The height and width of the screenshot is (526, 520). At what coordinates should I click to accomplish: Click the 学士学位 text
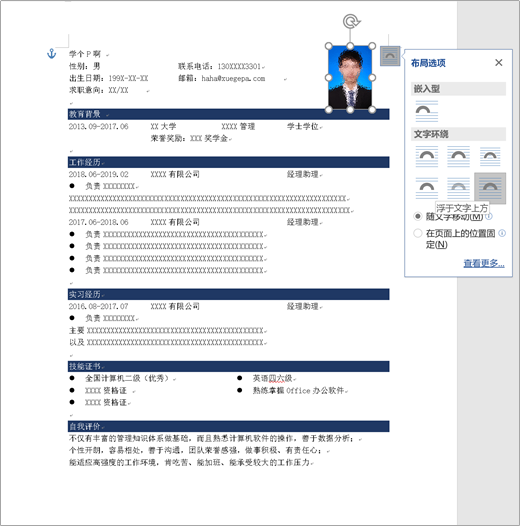coord(303,126)
